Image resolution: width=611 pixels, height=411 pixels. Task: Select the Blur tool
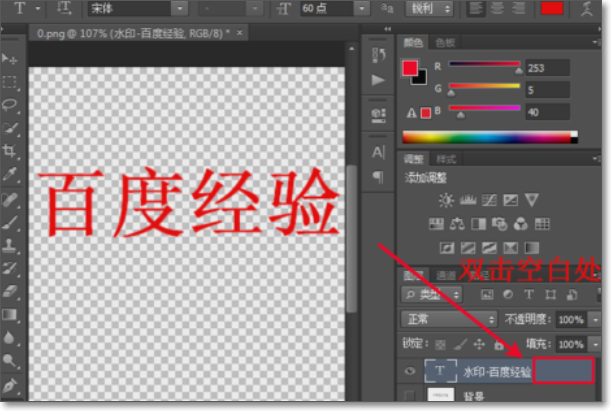[9, 337]
